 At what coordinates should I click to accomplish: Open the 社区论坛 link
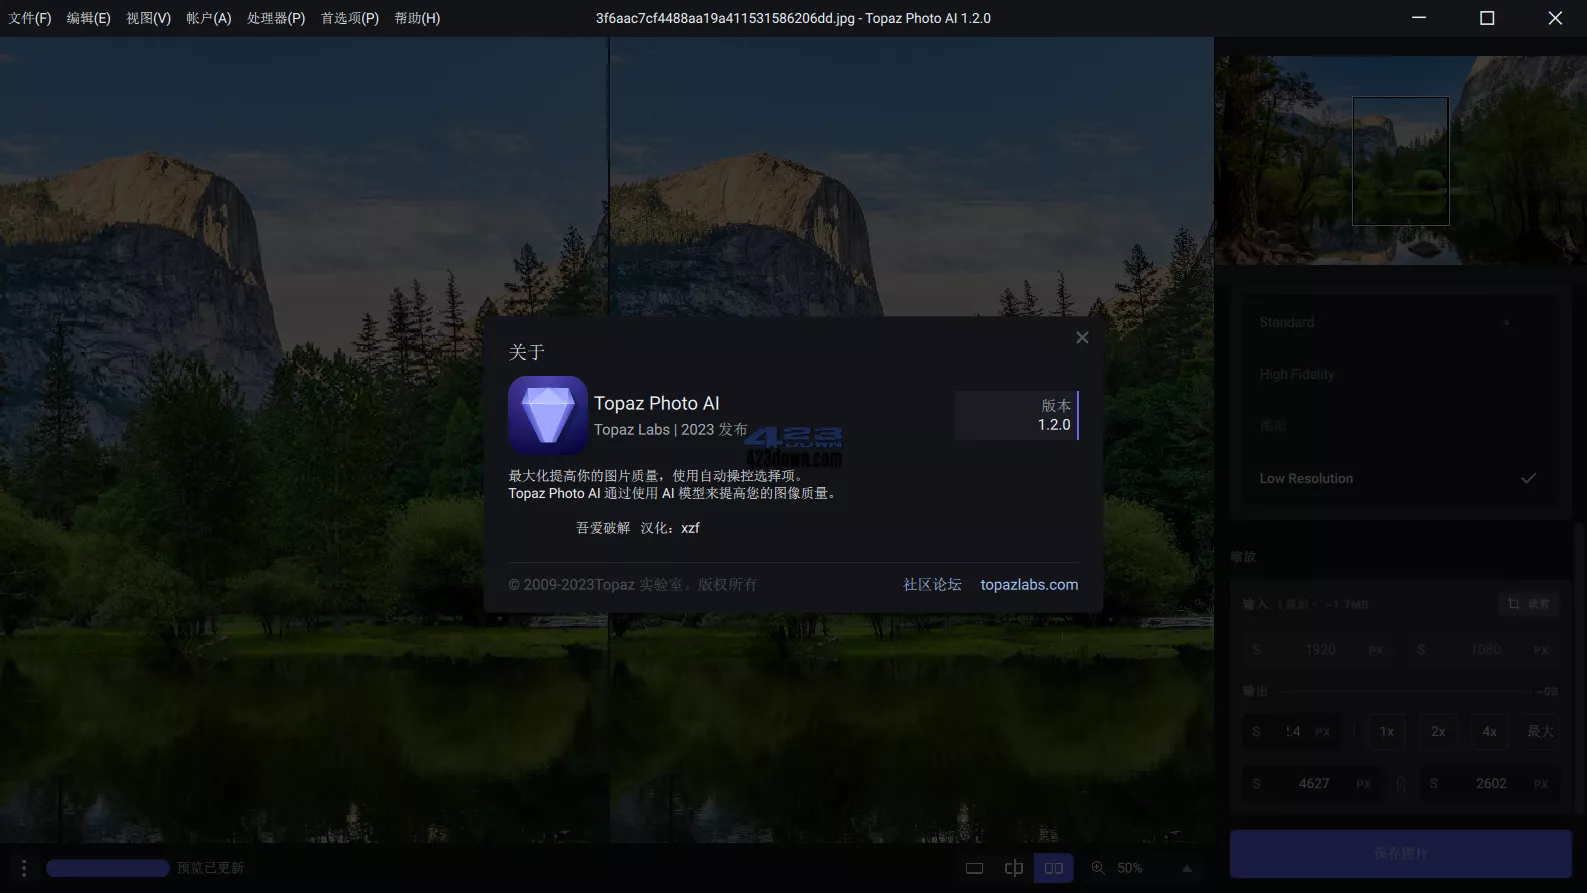[932, 585]
